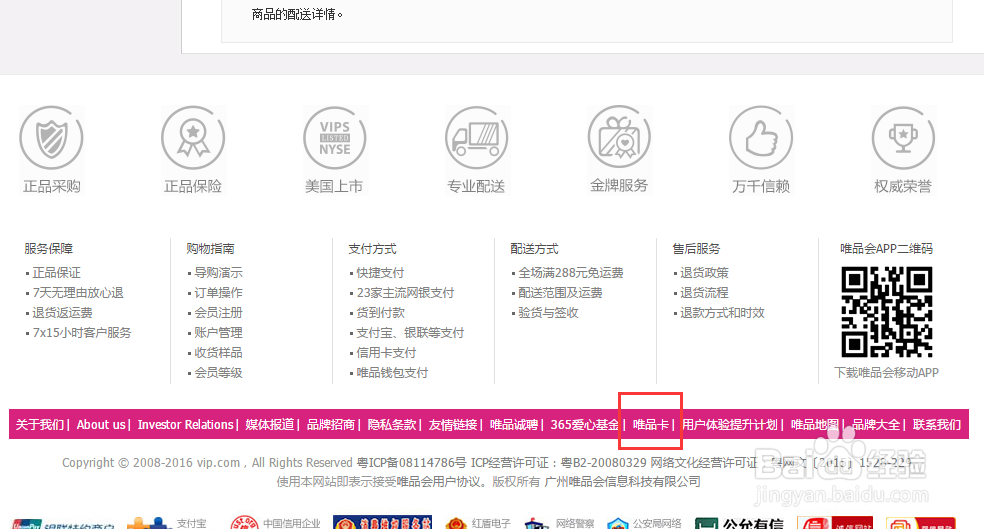The width and height of the screenshot is (984, 529).
Task: Click 友情链接 in the footer bar
Action: (453, 425)
